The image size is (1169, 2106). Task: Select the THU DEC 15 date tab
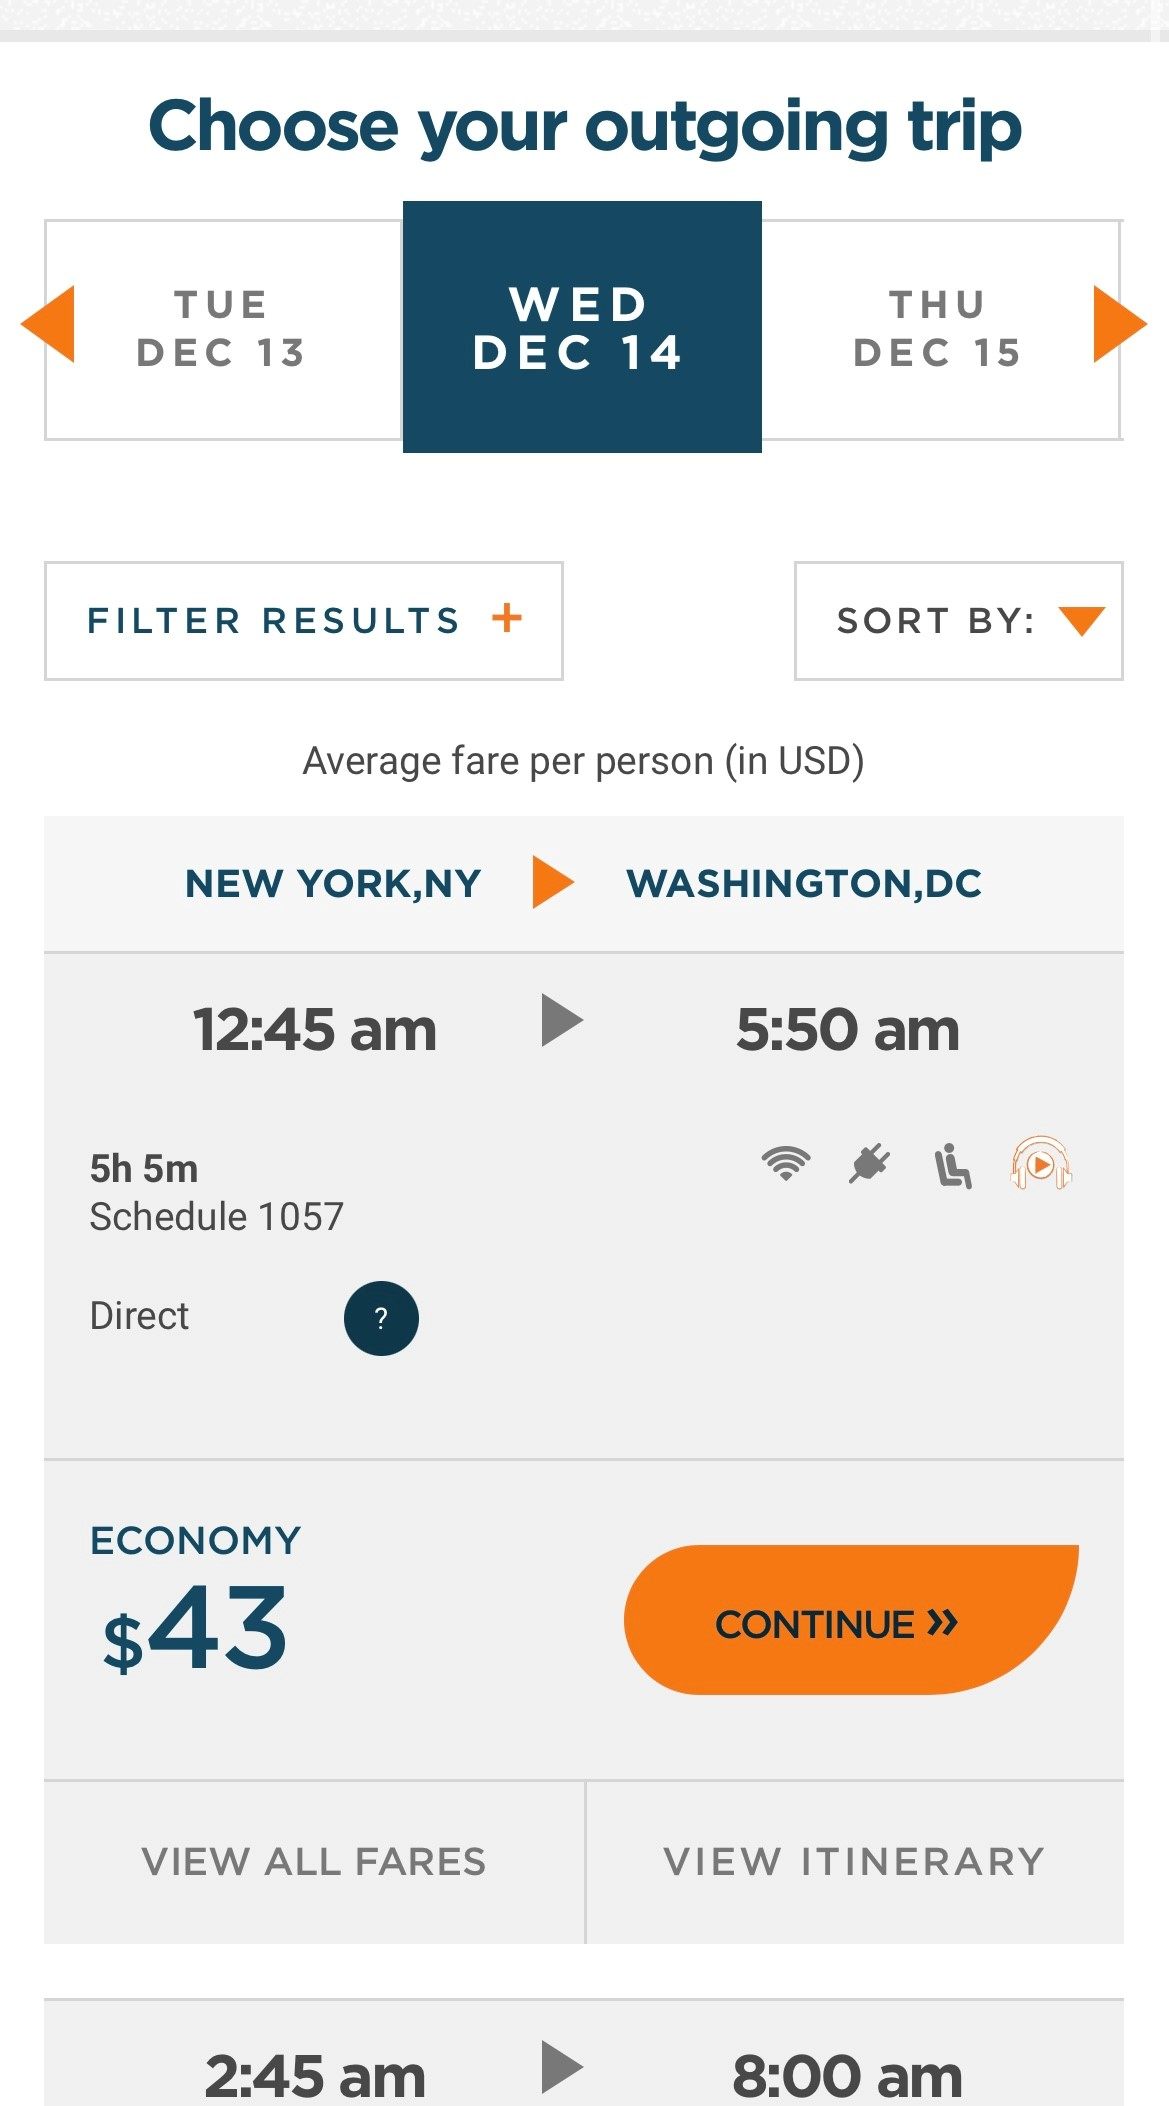(937, 329)
